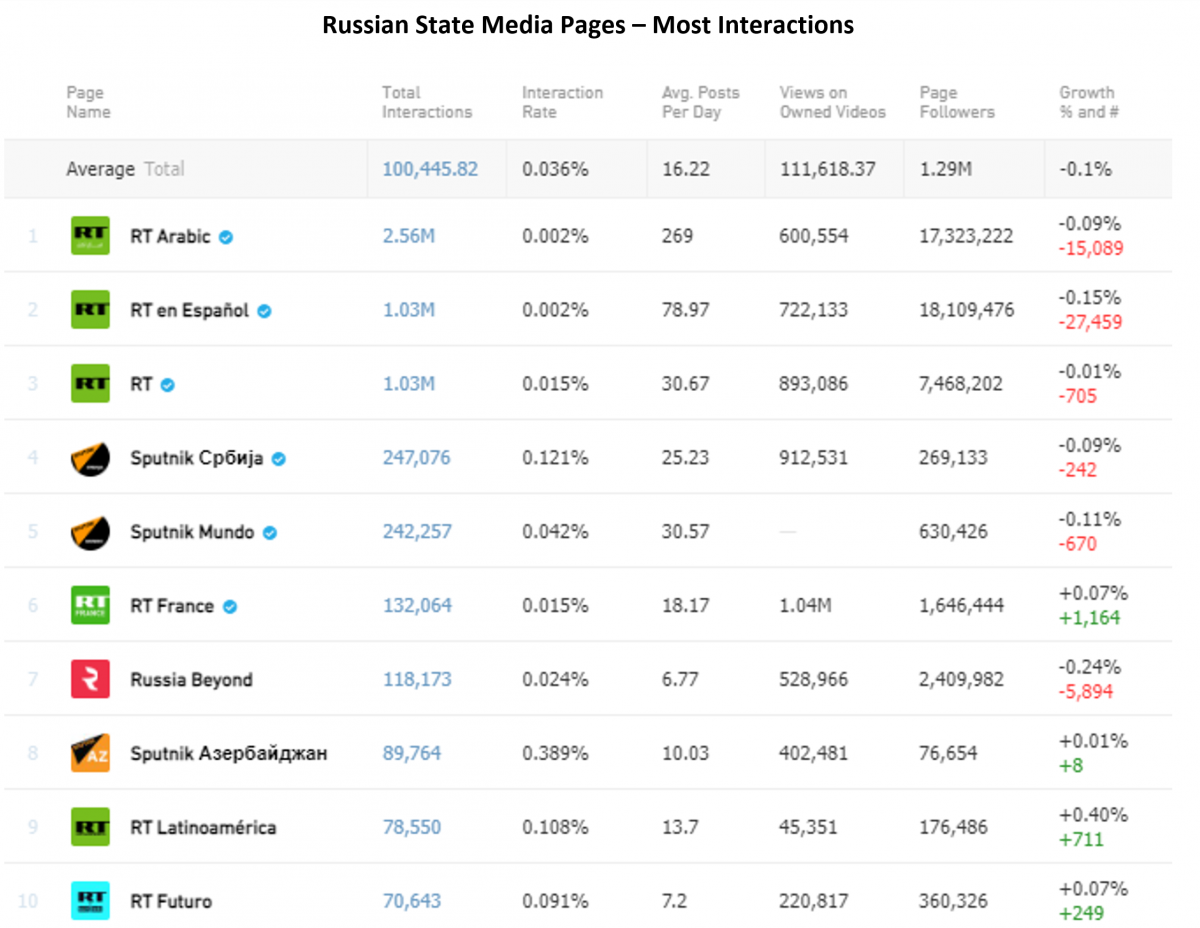
Task: Click the Sputnik Србија page logo
Action: (90, 458)
